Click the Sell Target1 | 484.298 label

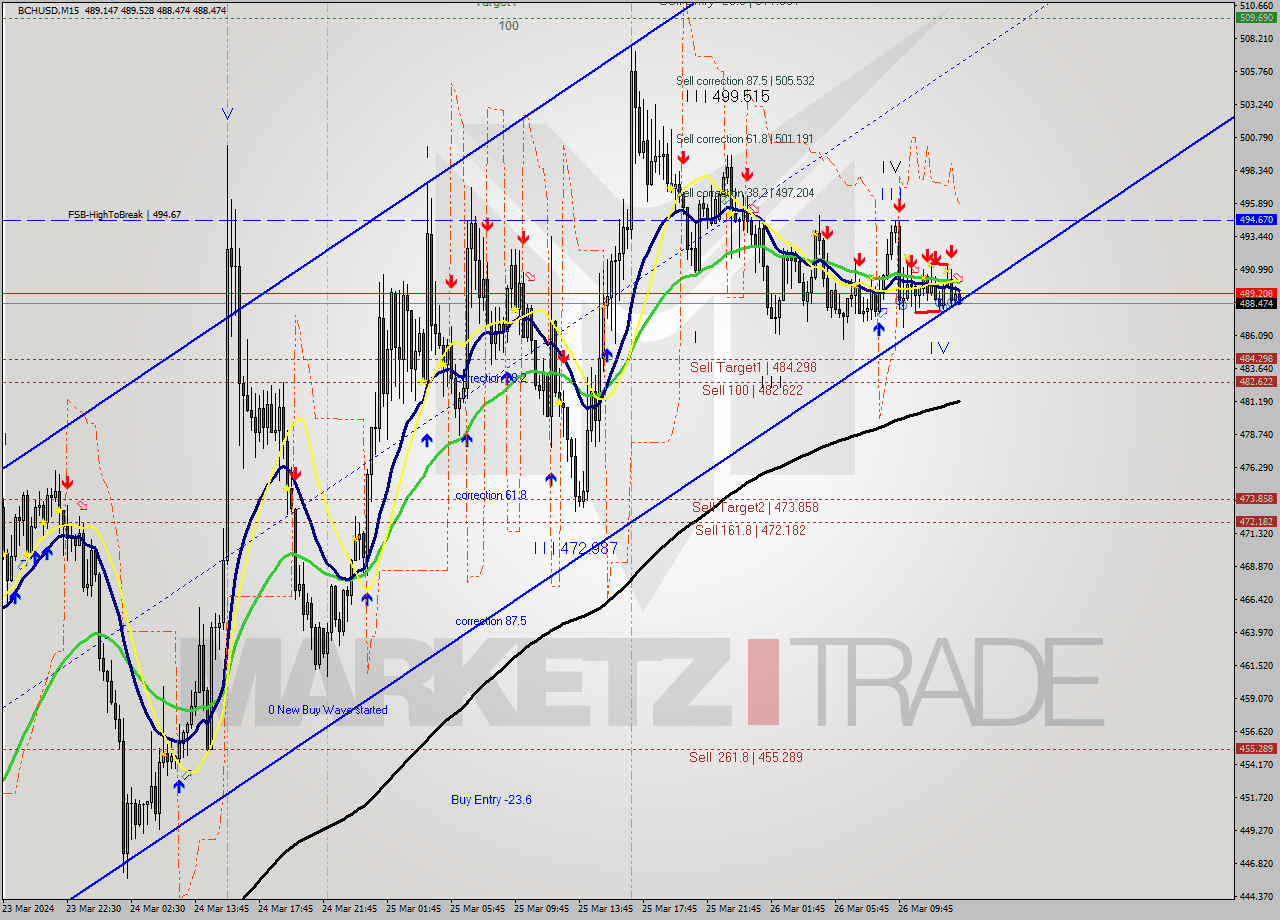coord(753,367)
